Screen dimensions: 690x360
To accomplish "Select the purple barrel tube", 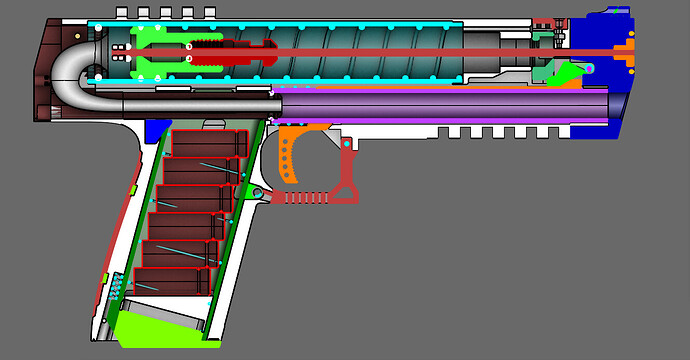I will pyautogui.click(x=440, y=105).
